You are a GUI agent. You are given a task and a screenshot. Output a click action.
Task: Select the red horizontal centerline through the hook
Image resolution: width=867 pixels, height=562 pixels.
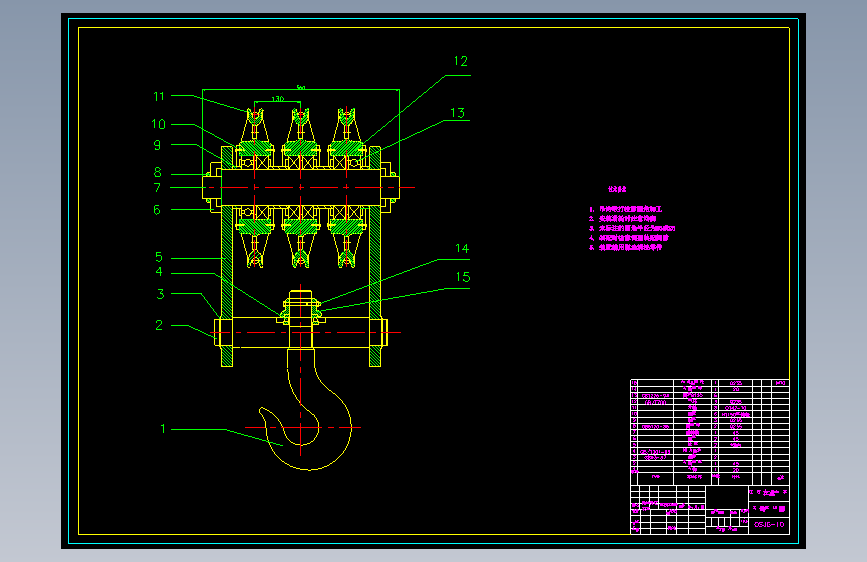302,428
